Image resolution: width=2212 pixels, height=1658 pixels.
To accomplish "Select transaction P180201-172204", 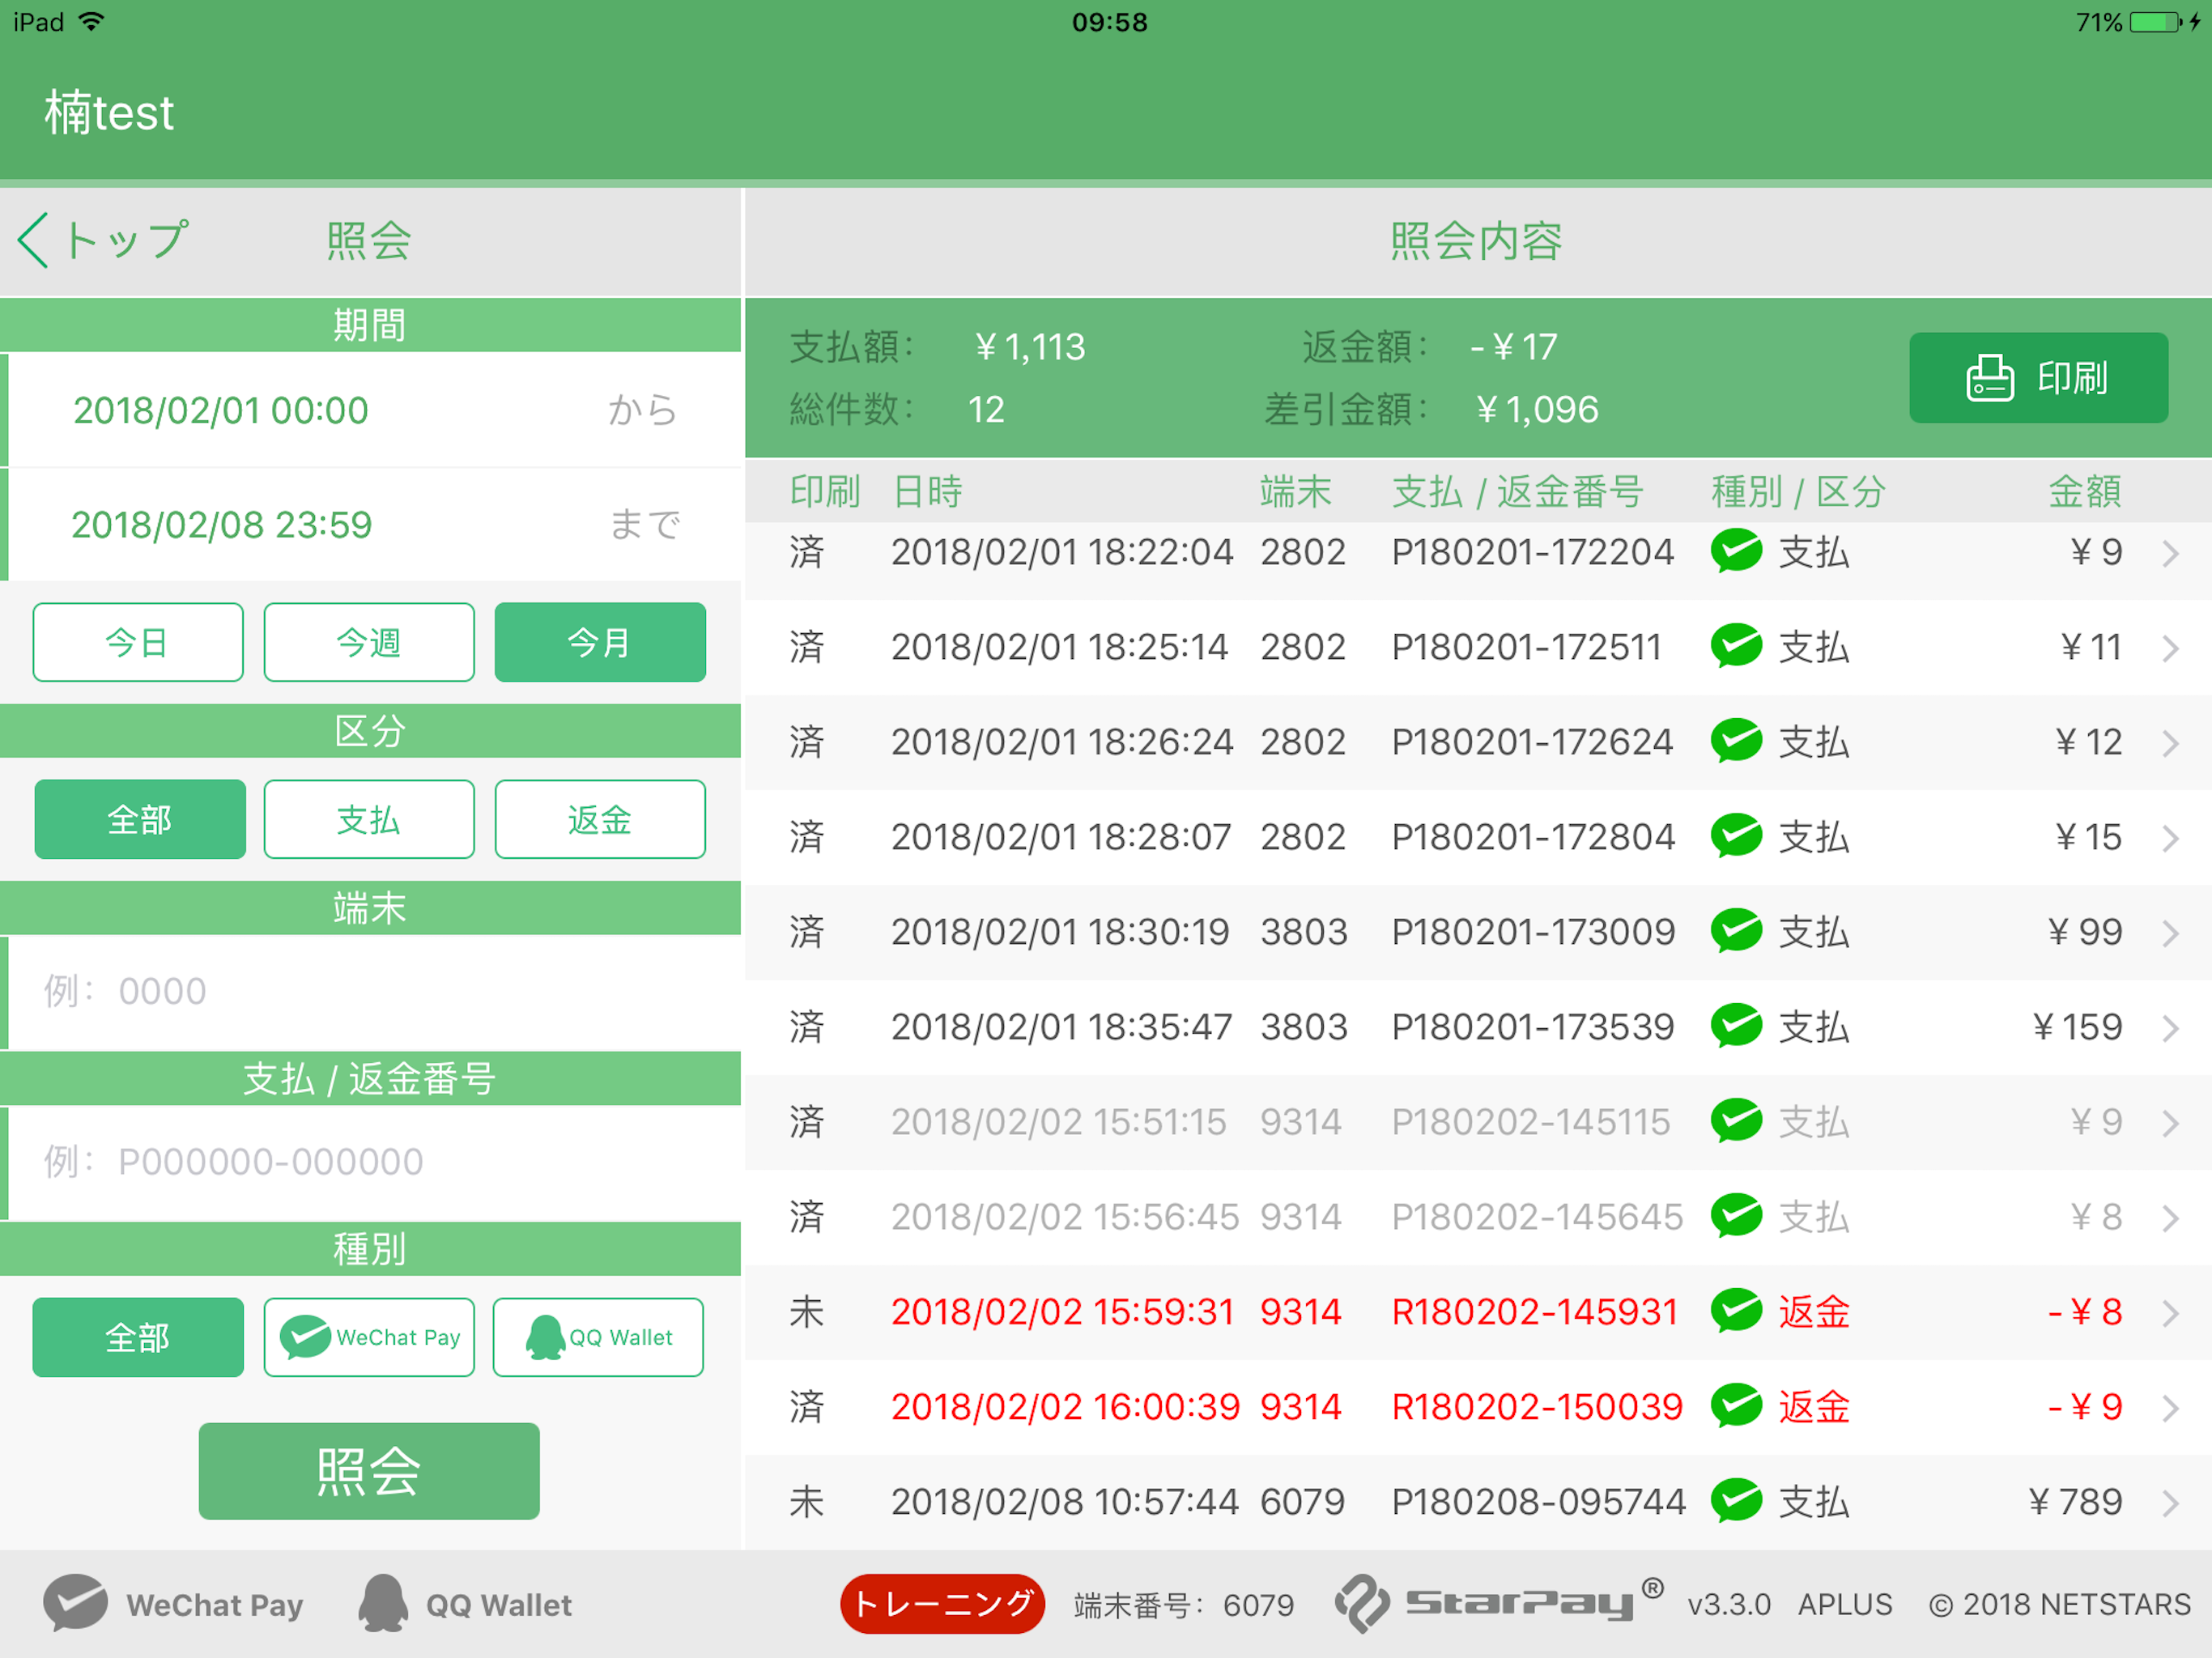I will point(1532,552).
